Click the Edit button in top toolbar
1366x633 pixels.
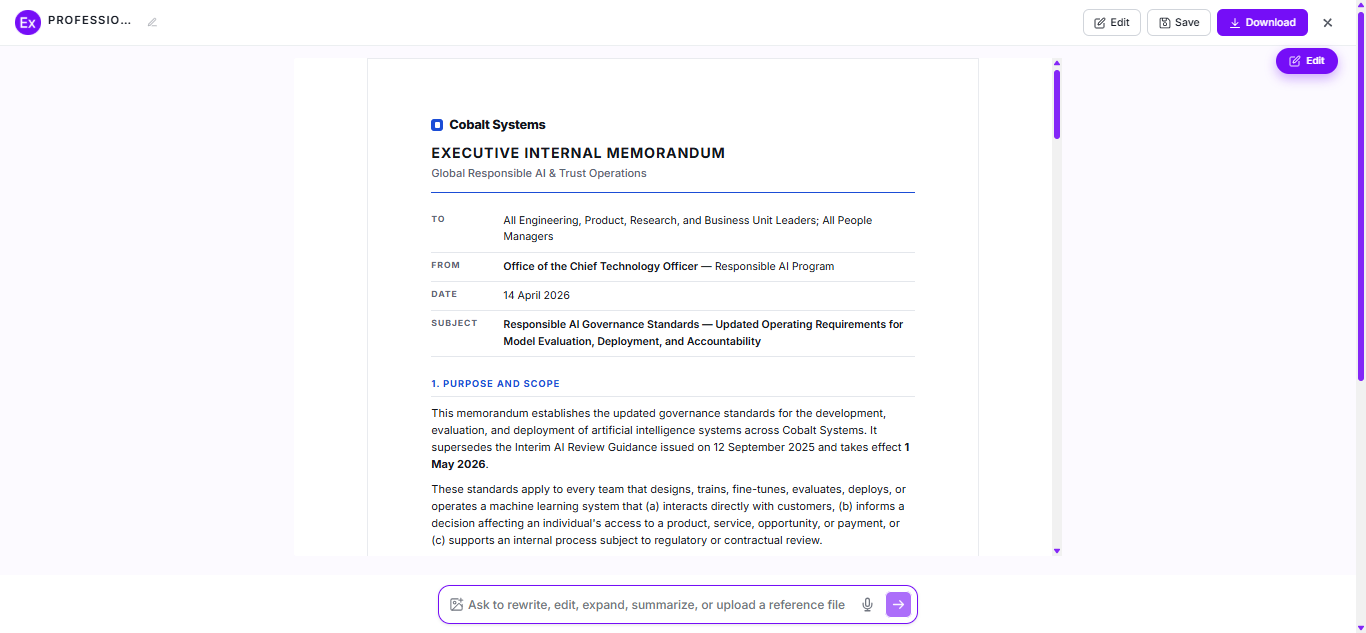[1111, 22]
